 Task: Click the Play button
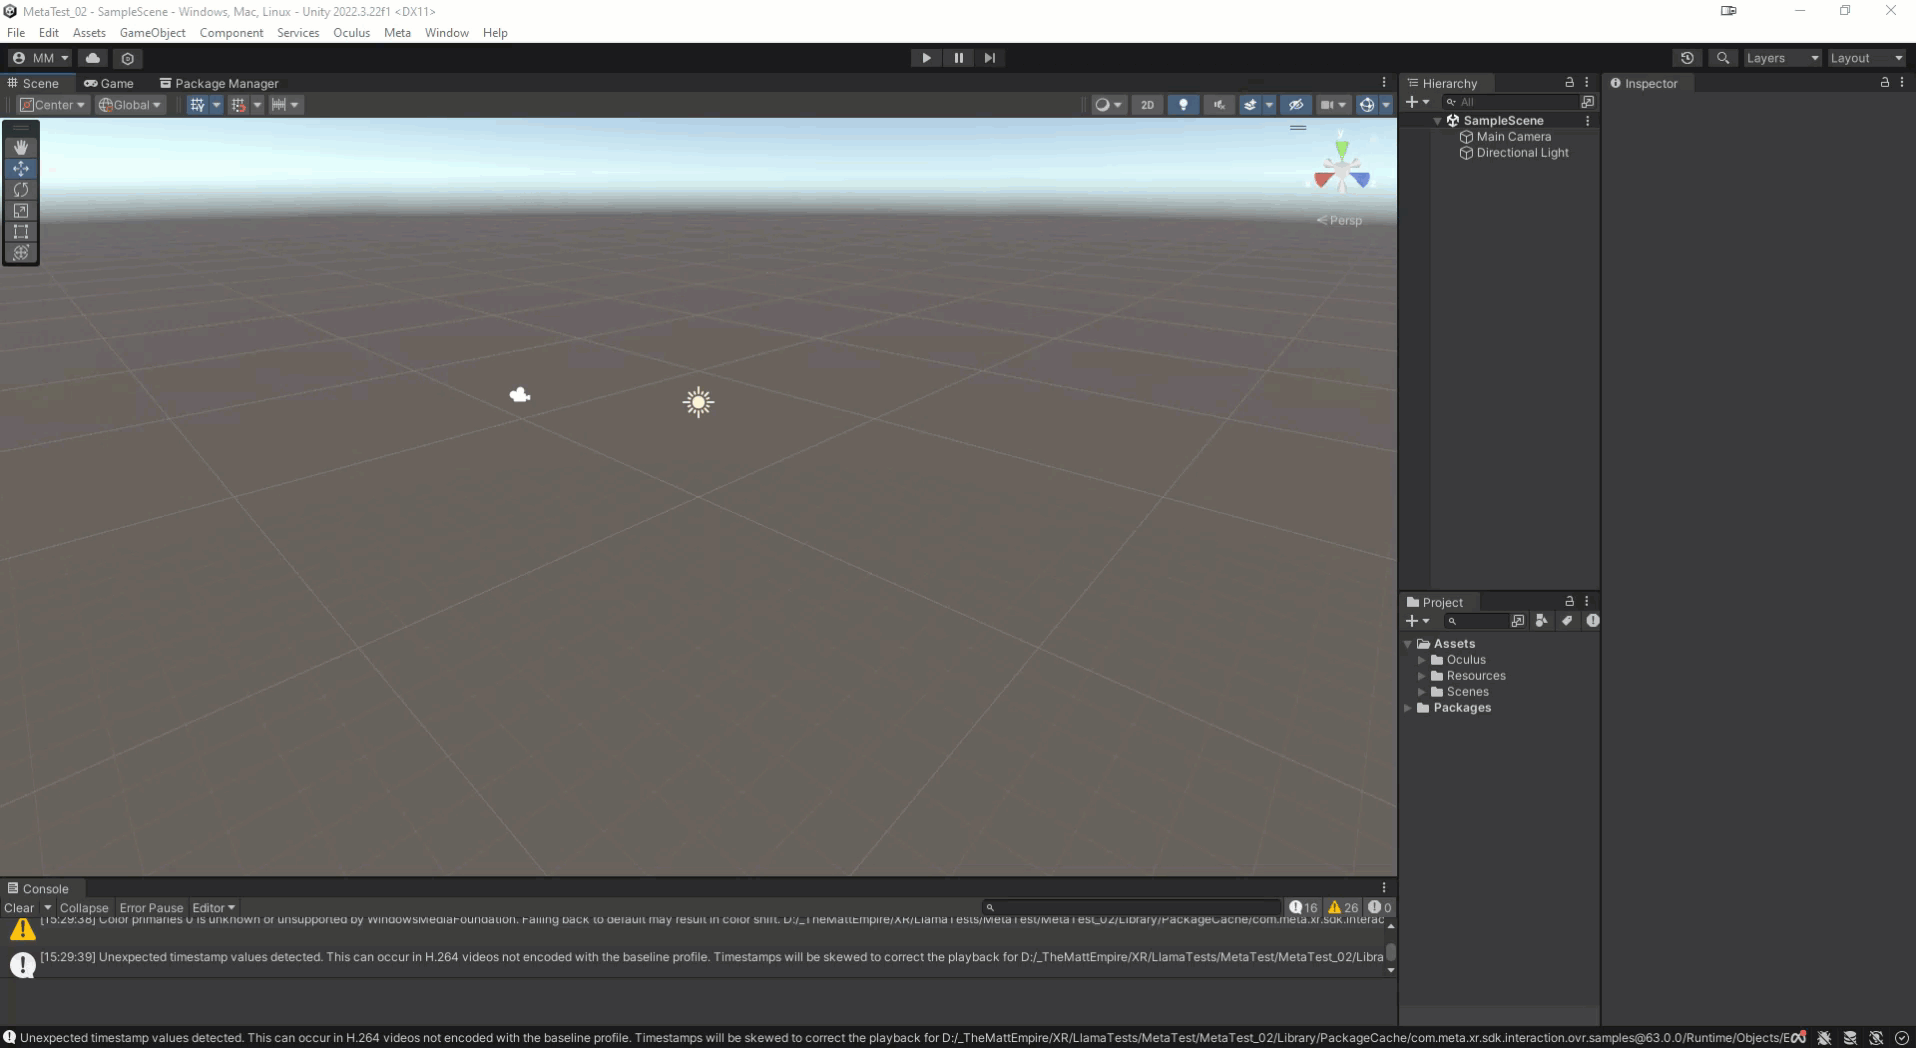[x=926, y=58]
